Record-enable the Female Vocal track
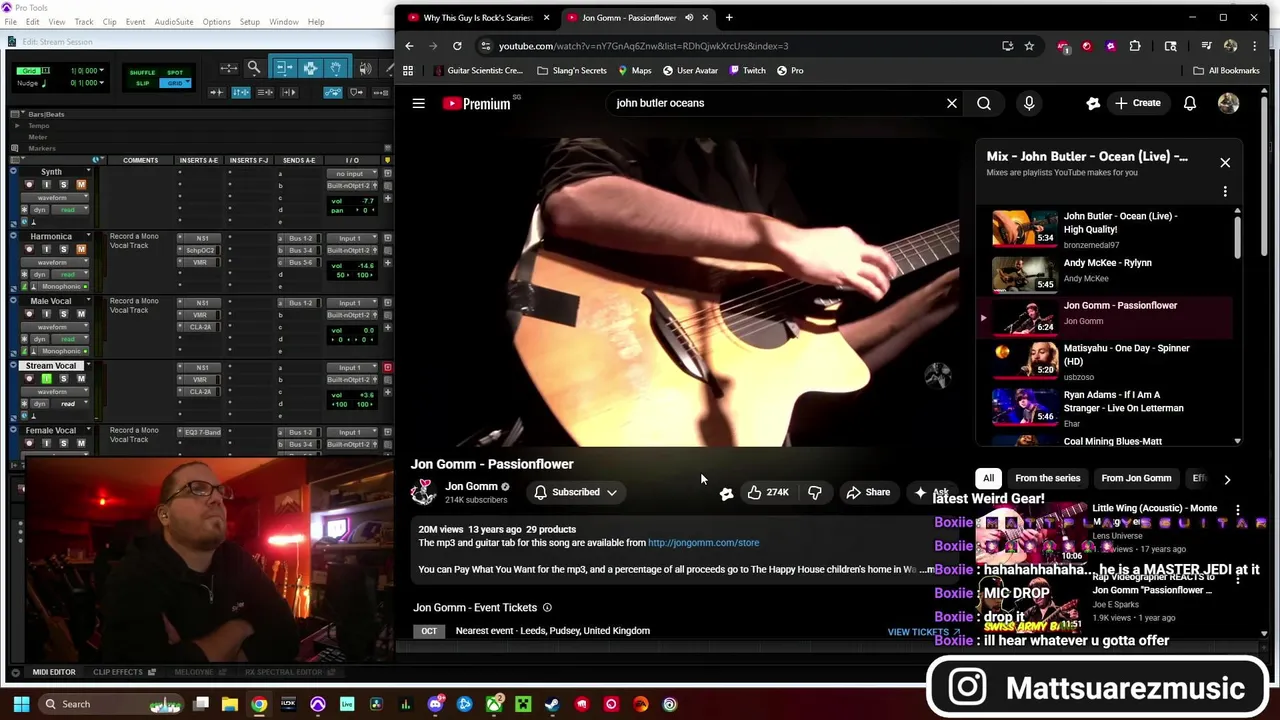The height and width of the screenshot is (720, 1280). 29,443
